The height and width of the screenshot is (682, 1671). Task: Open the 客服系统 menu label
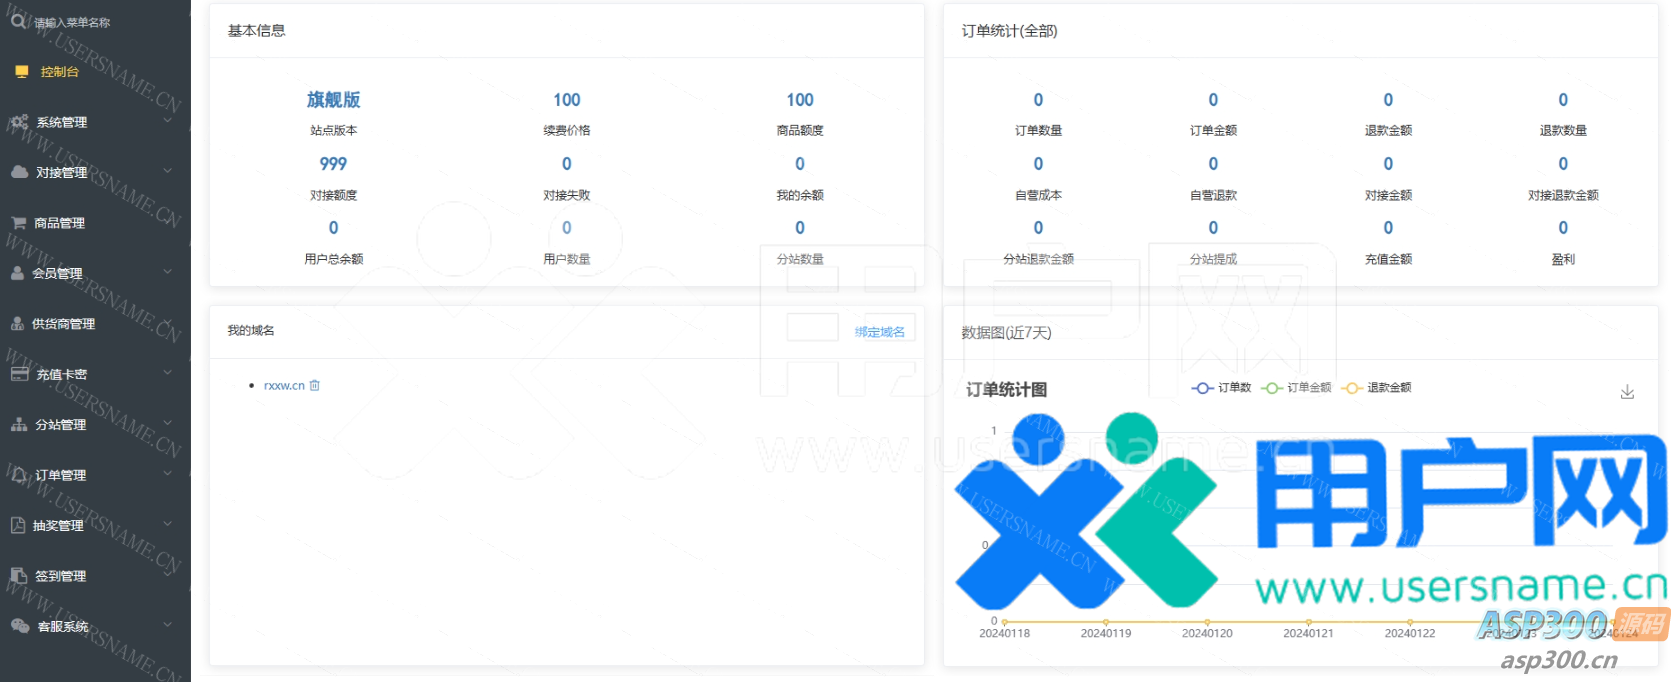pyautogui.click(x=63, y=626)
